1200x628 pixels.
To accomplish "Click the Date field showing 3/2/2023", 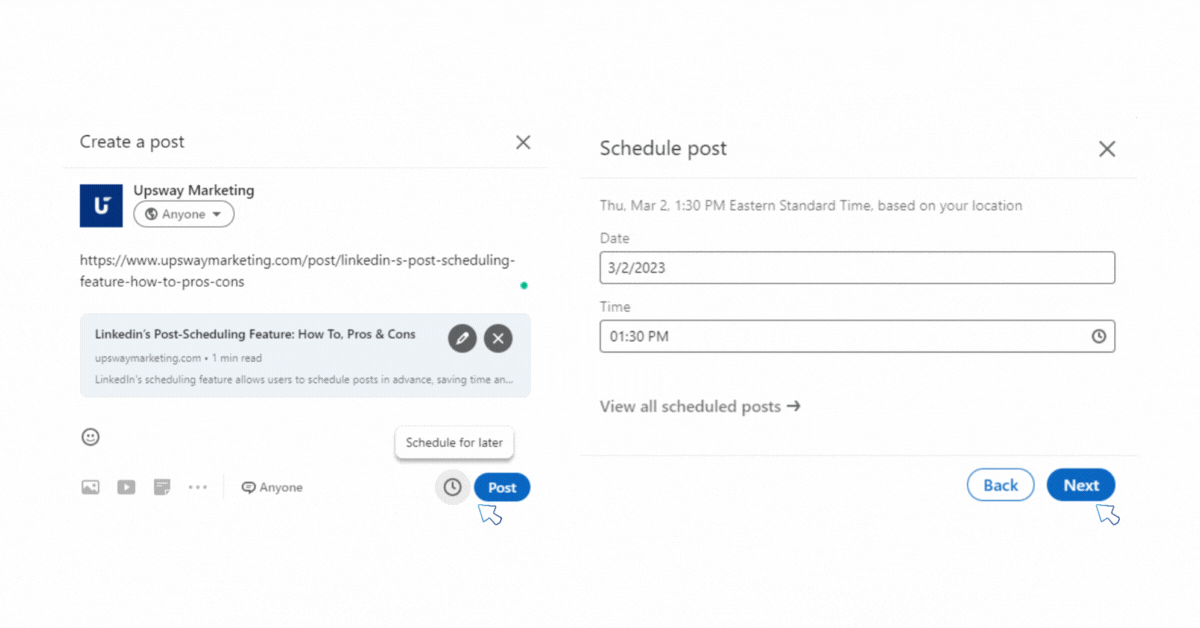I will tap(857, 268).
